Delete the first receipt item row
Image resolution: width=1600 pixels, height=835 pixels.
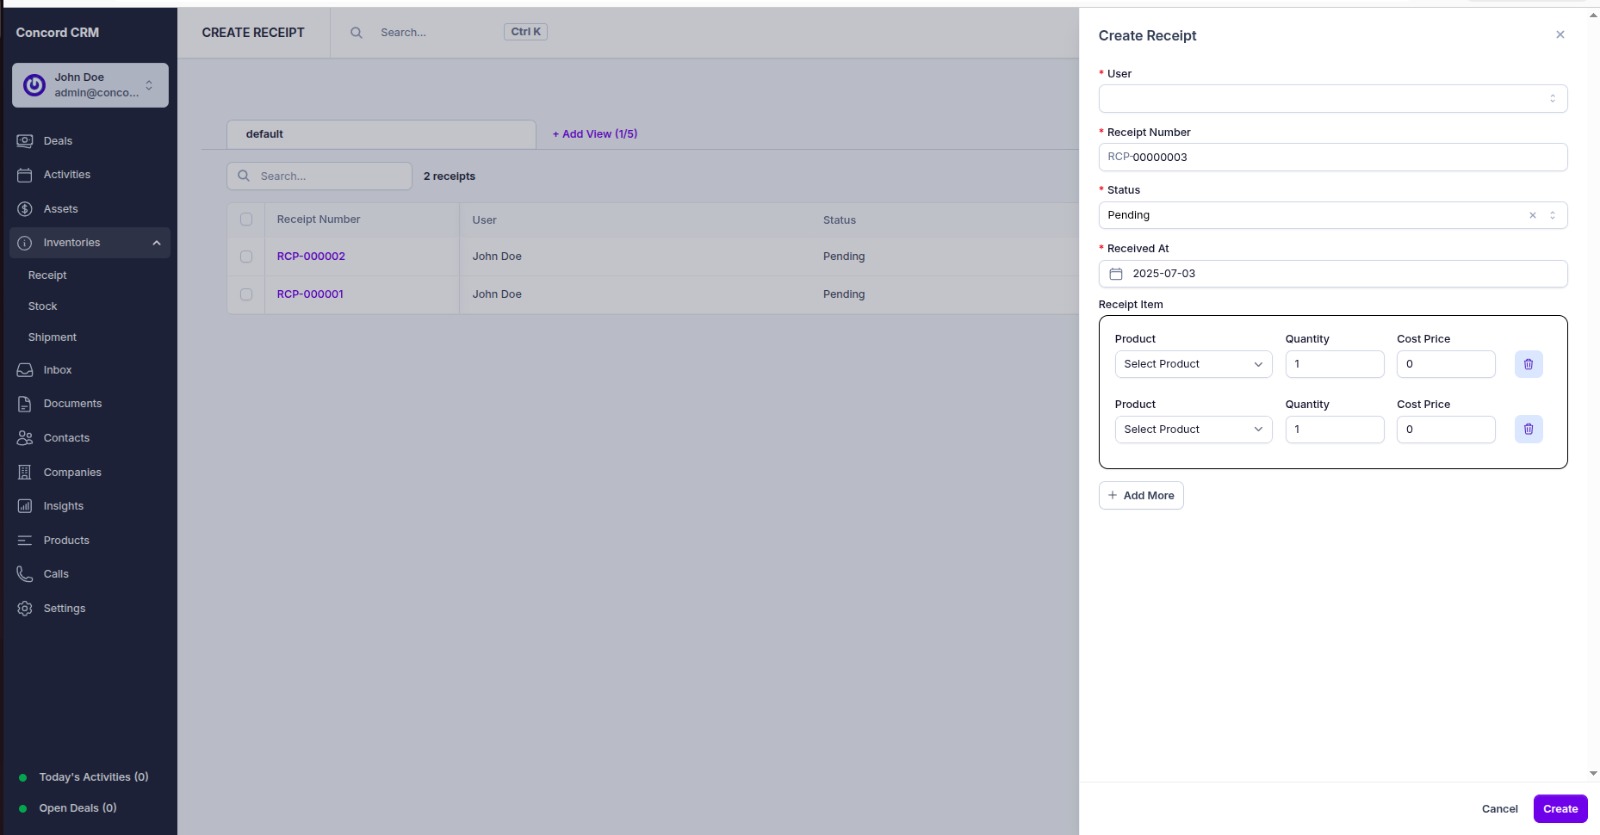[1528, 364]
